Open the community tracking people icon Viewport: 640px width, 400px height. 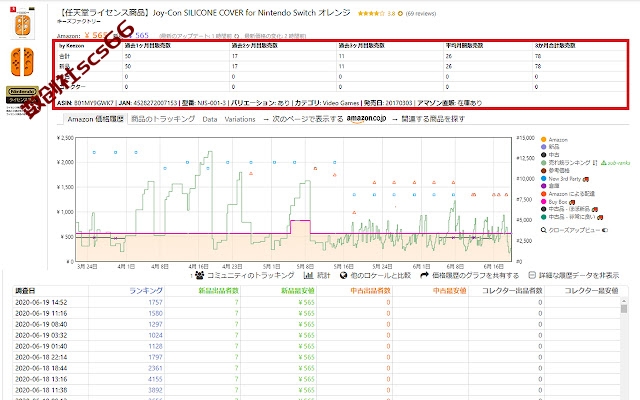click(x=199, y=275)
